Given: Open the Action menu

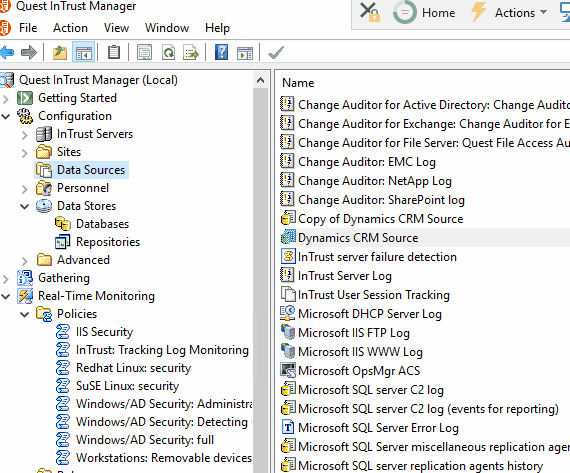Looking at the screenshot, I should pyautogui.click(x=71, y=28).
